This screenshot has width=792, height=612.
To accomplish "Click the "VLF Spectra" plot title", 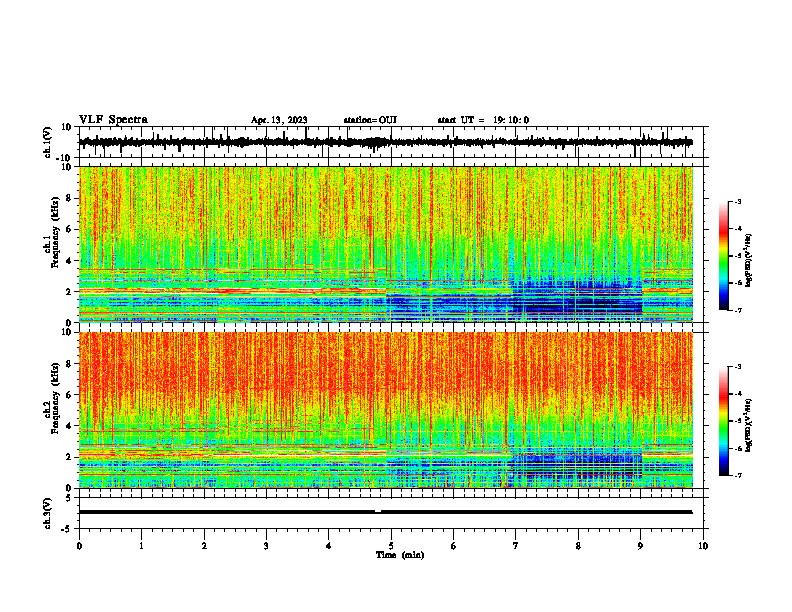I will point(113,120).
